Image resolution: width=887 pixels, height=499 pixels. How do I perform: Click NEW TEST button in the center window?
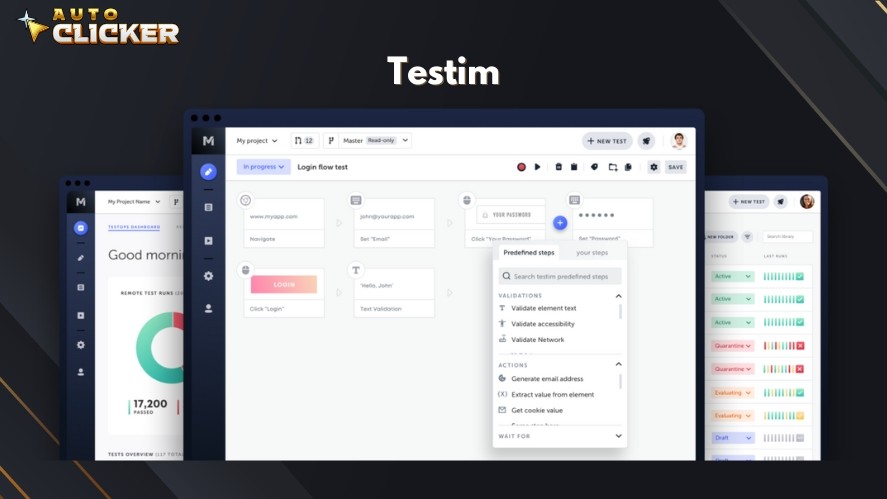point(607,141)
